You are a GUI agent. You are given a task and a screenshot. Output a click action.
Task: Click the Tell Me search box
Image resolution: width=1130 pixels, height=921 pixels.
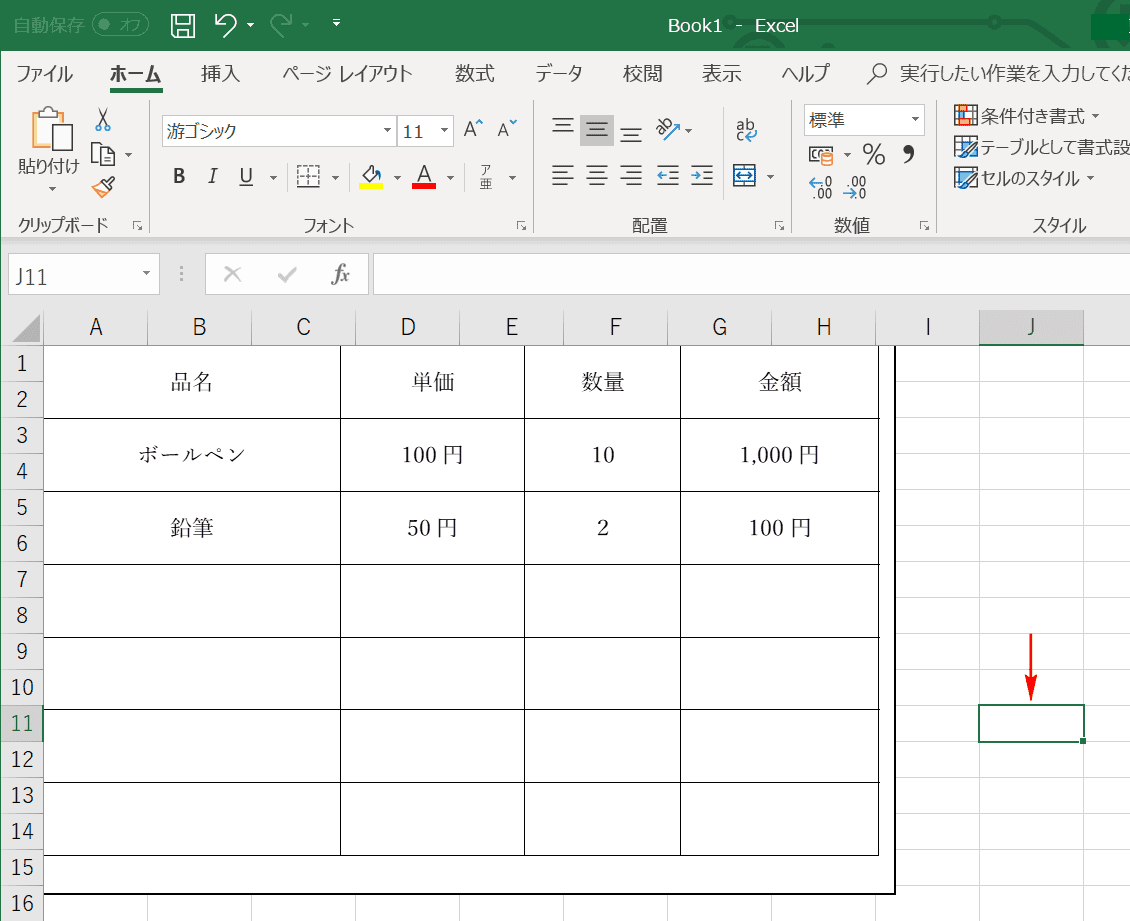[x=998, y=74]
